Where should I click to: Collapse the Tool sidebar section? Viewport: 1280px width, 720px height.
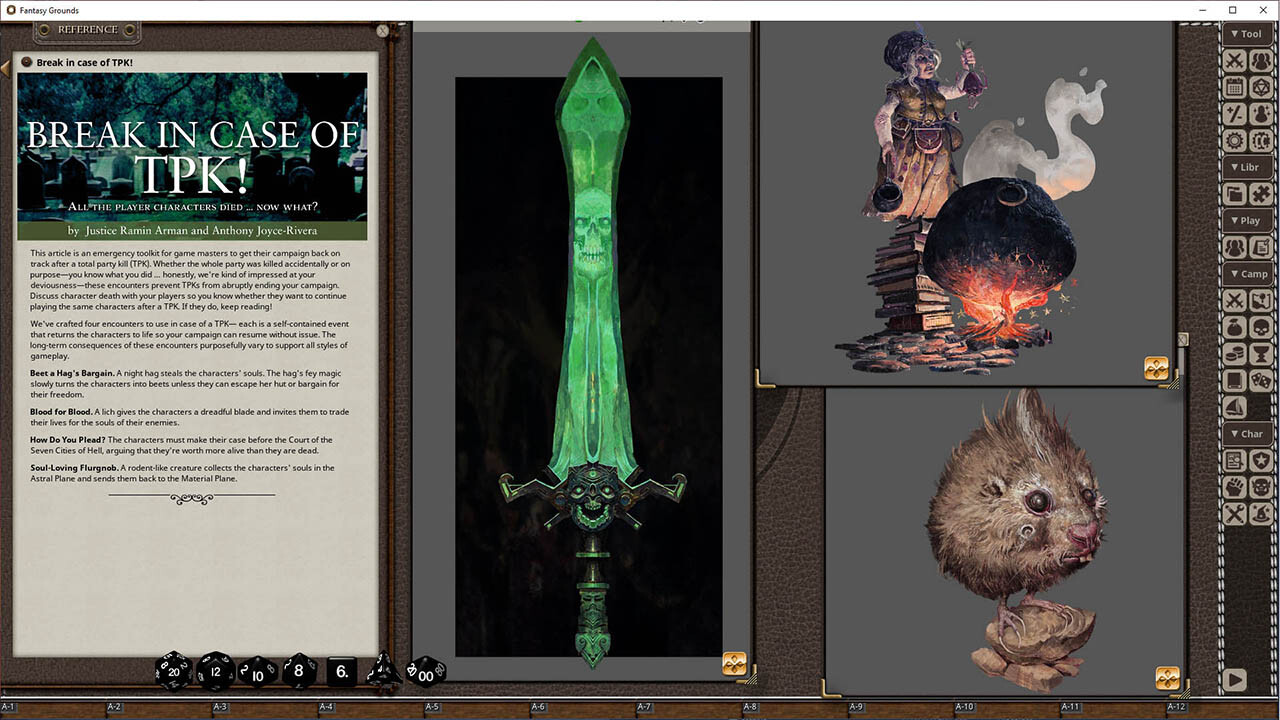(1247, 33)
